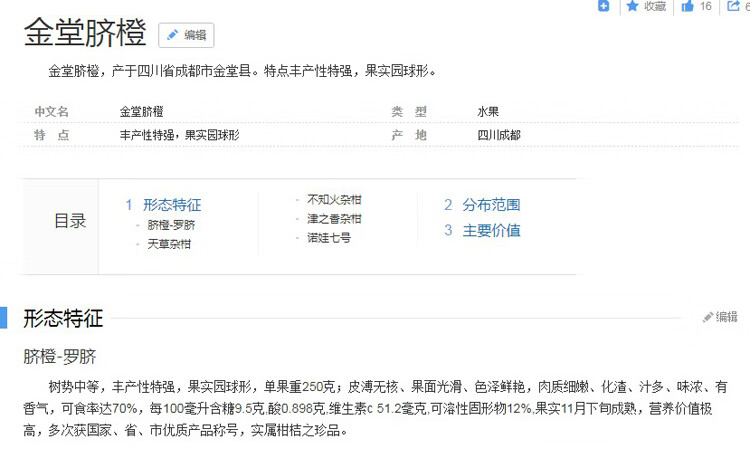The image size is (750, 458).
Task: Click the 目录 contents label
Action: [70, 221]
